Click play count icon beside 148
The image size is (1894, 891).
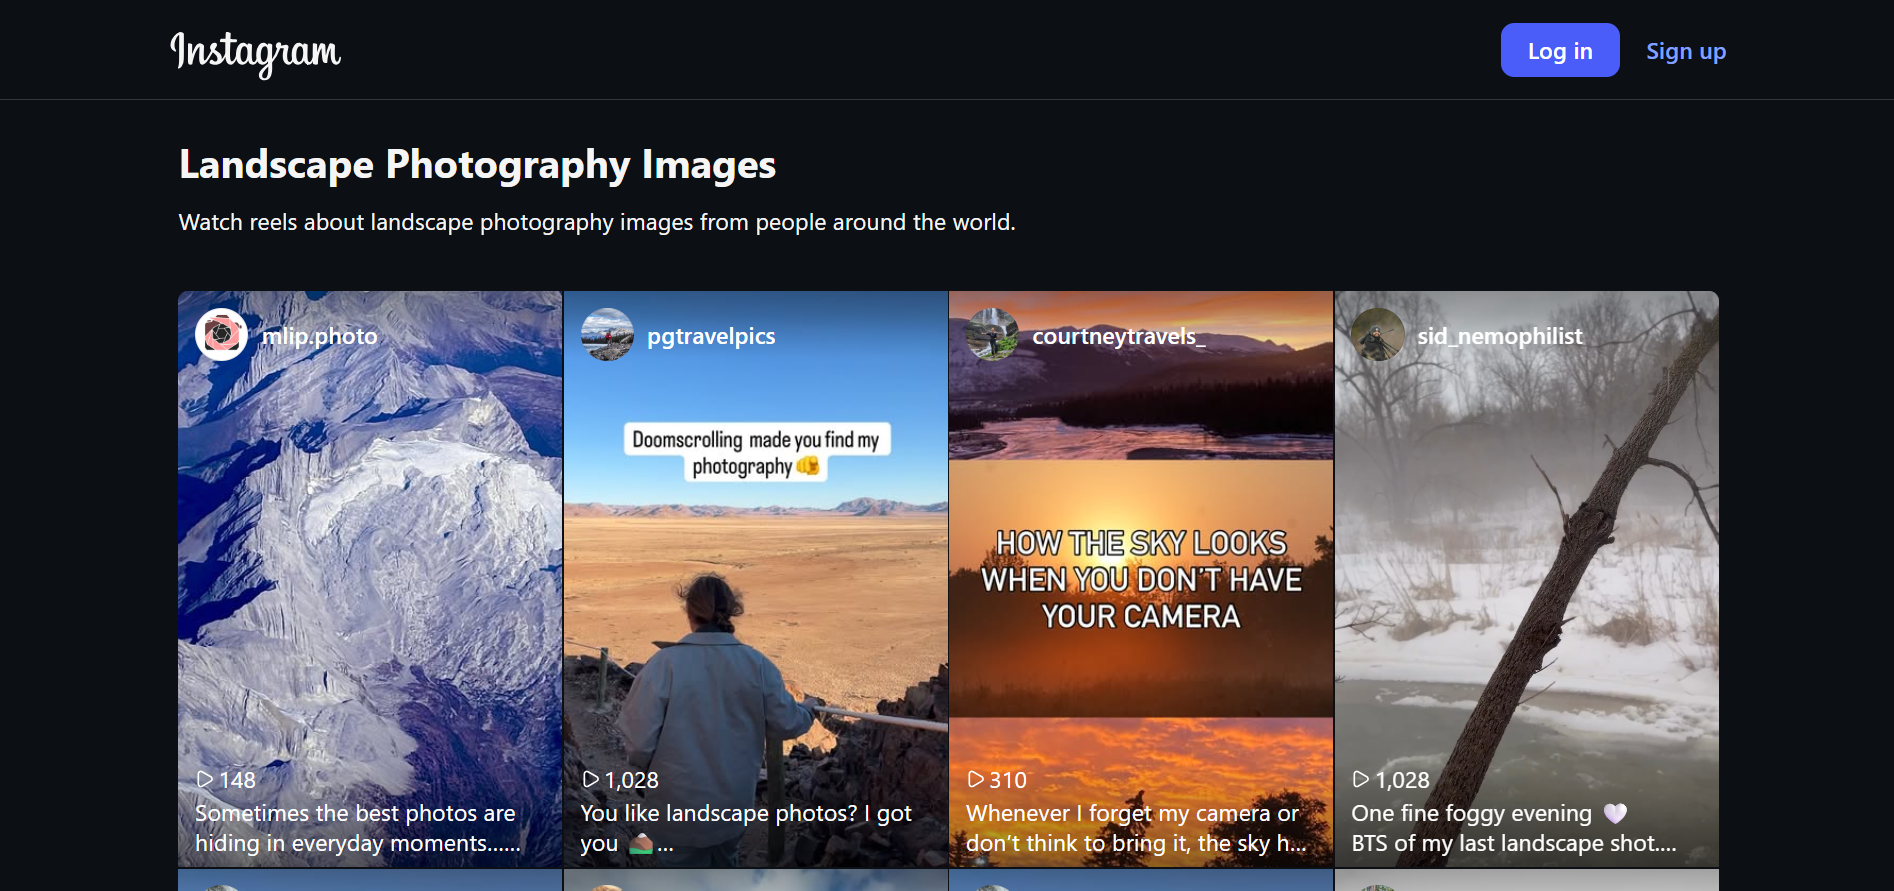(x=205, y=779)
